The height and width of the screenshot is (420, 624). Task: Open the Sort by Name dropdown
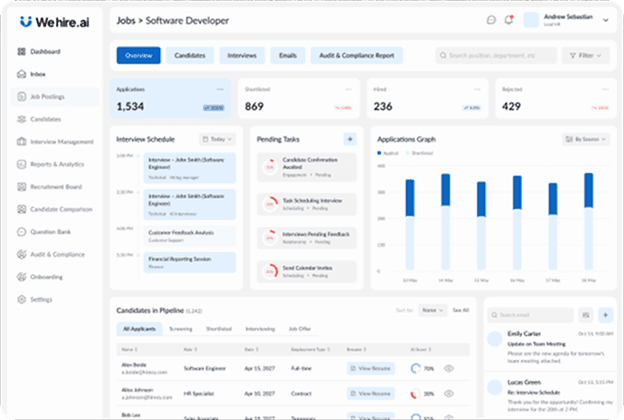[x=433, y=310]
